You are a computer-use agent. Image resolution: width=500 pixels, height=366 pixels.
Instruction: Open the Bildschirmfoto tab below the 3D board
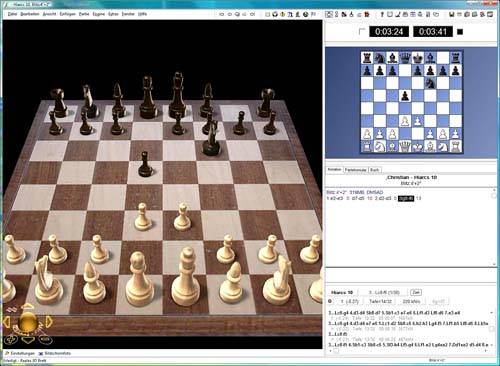click(x=55, y=353)
